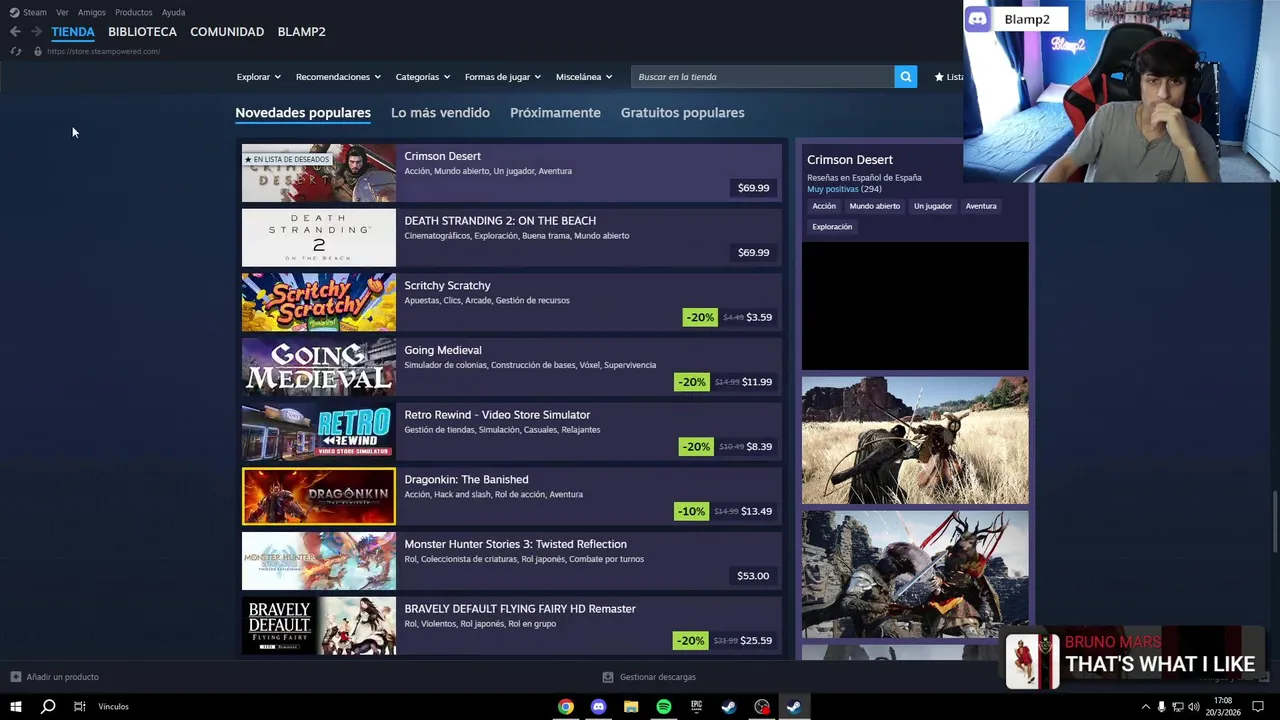The height and width of the screenshot is (720, 1280).
Task: Expand the Categorías dropdown
Action: click(422, 77)
